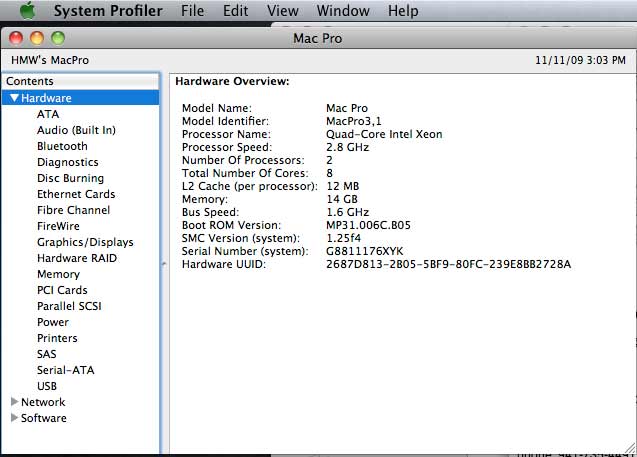Open the System Profiler menu
The image size is (637, 457).
[108, 11]
